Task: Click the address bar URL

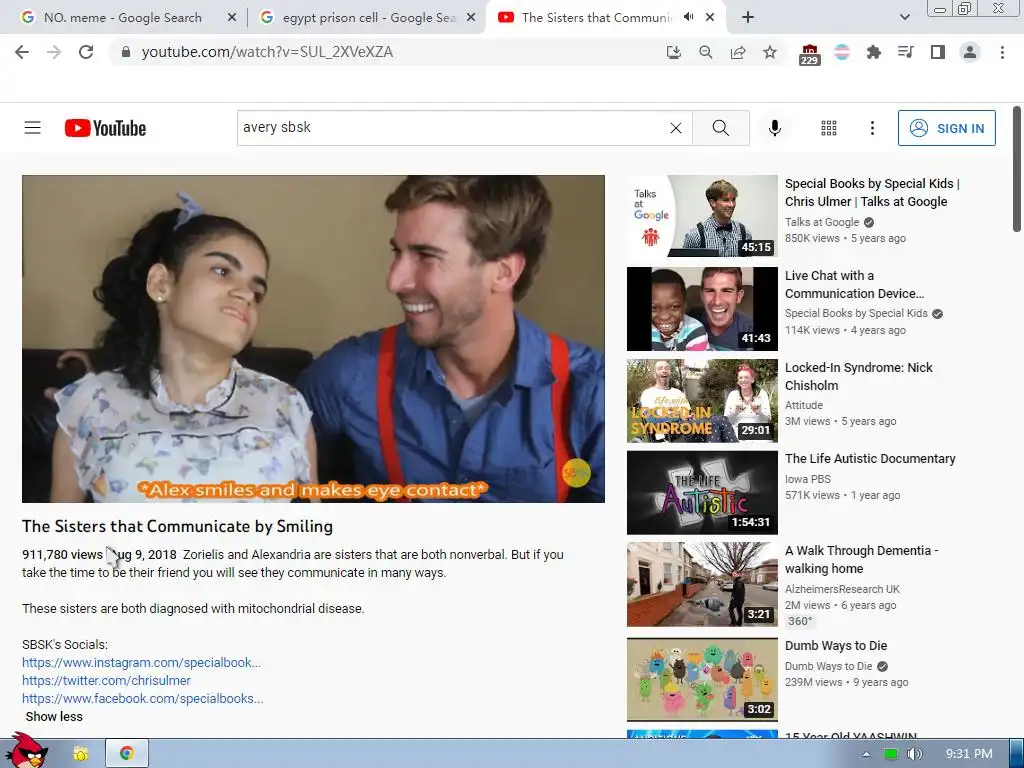Action: pyautogui.click(x=267, y=52)
